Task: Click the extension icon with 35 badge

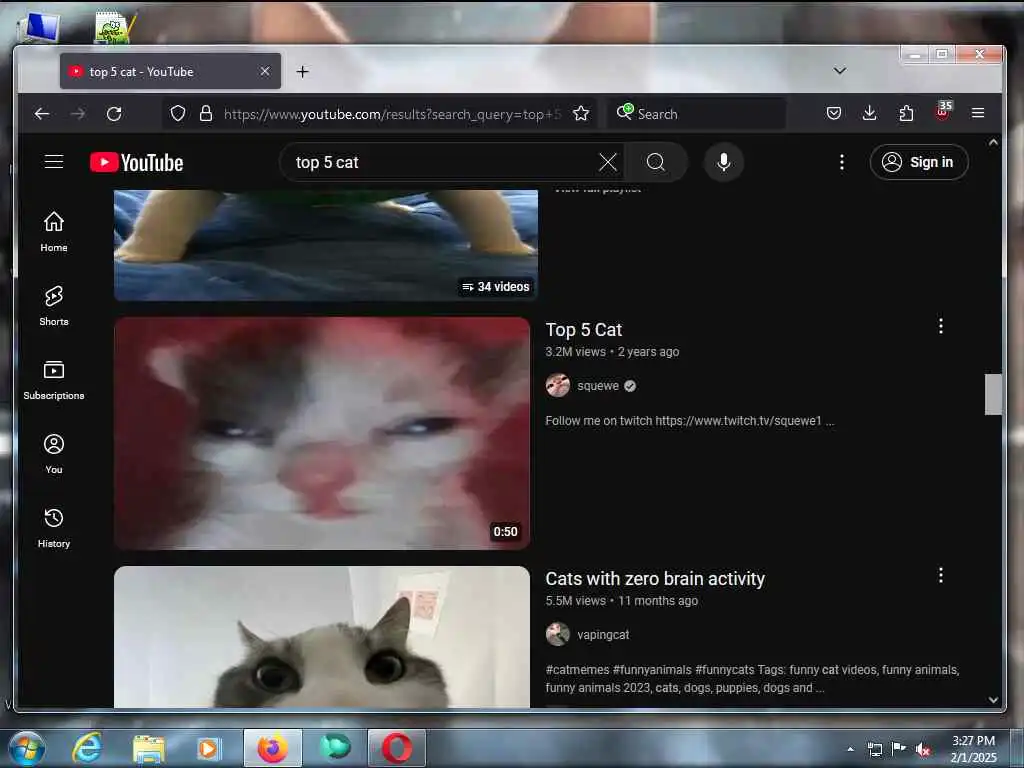Action: click(943, 112)
